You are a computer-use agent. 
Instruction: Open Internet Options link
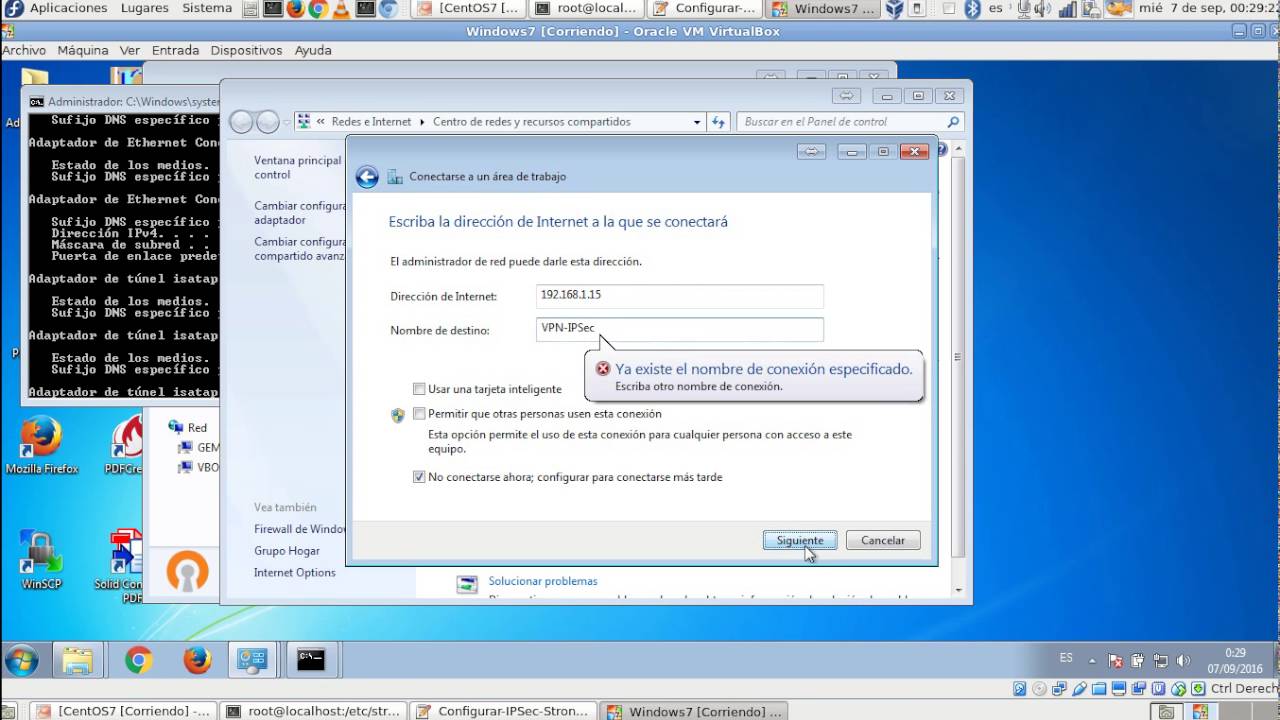pyautogui.click(x=295, y=573)
